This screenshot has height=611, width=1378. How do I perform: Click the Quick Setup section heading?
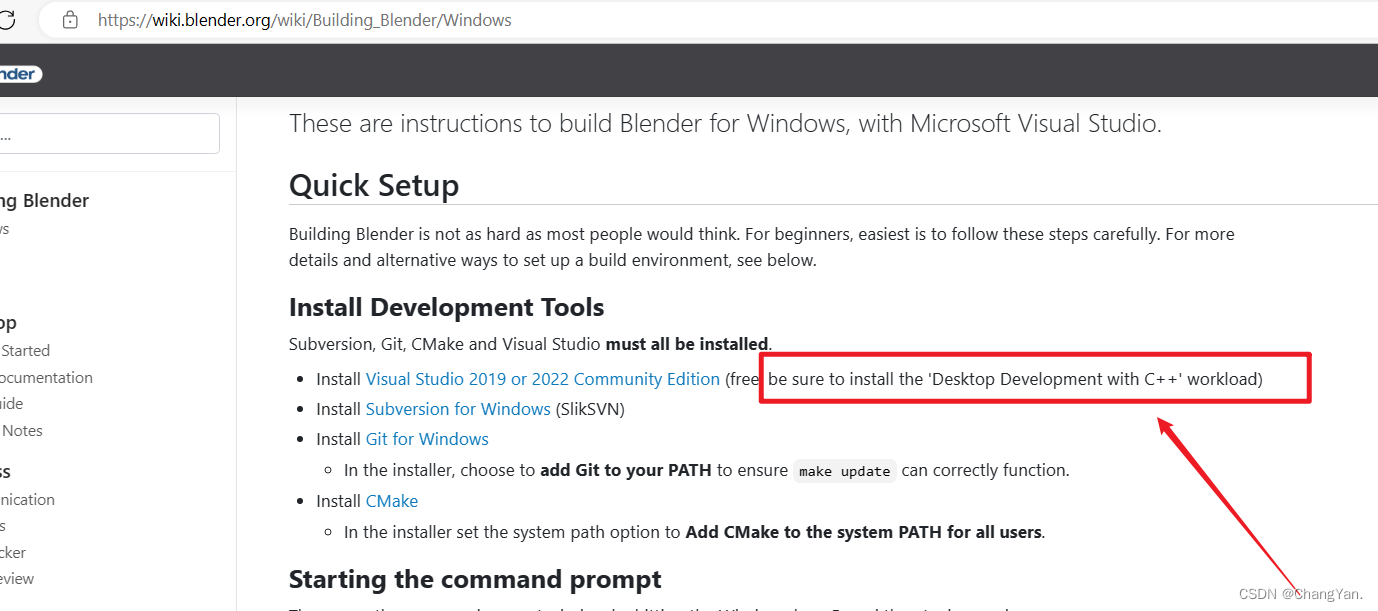tap(373, 185)
